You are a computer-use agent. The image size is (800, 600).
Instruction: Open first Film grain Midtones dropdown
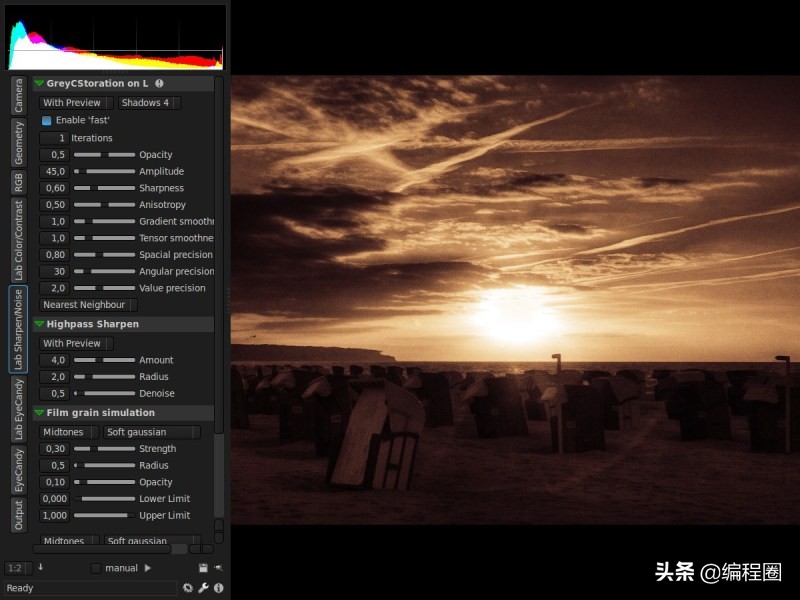[x=69, y=432]
